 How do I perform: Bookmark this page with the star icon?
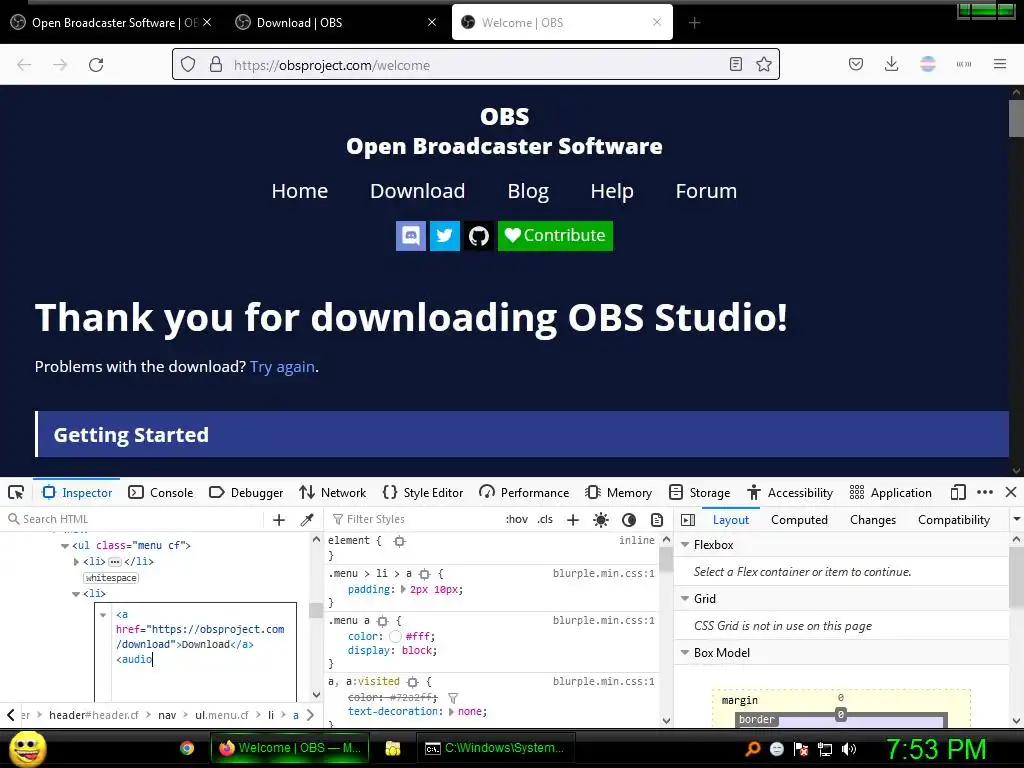[x=763, y=64]
